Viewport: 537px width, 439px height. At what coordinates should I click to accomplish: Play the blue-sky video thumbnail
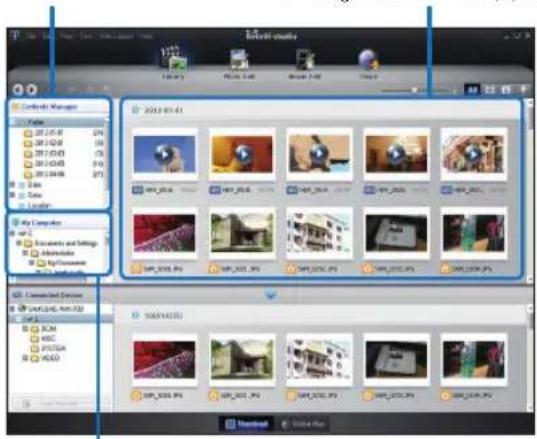click(165, 154)
